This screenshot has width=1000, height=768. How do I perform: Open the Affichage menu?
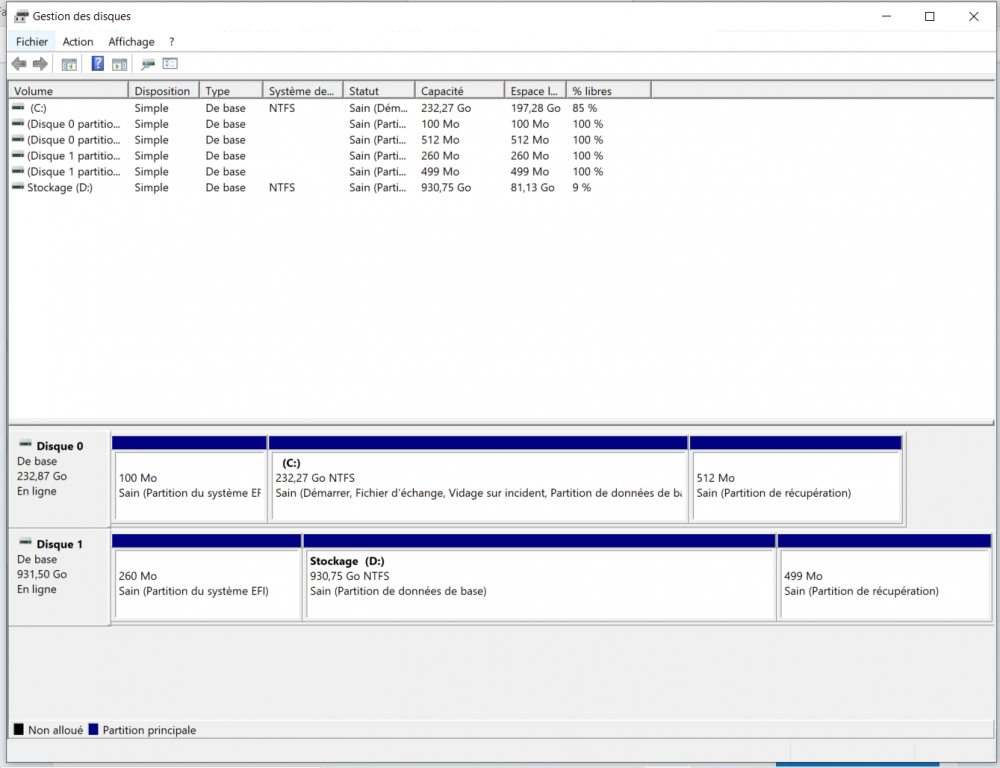pos(131,42)
